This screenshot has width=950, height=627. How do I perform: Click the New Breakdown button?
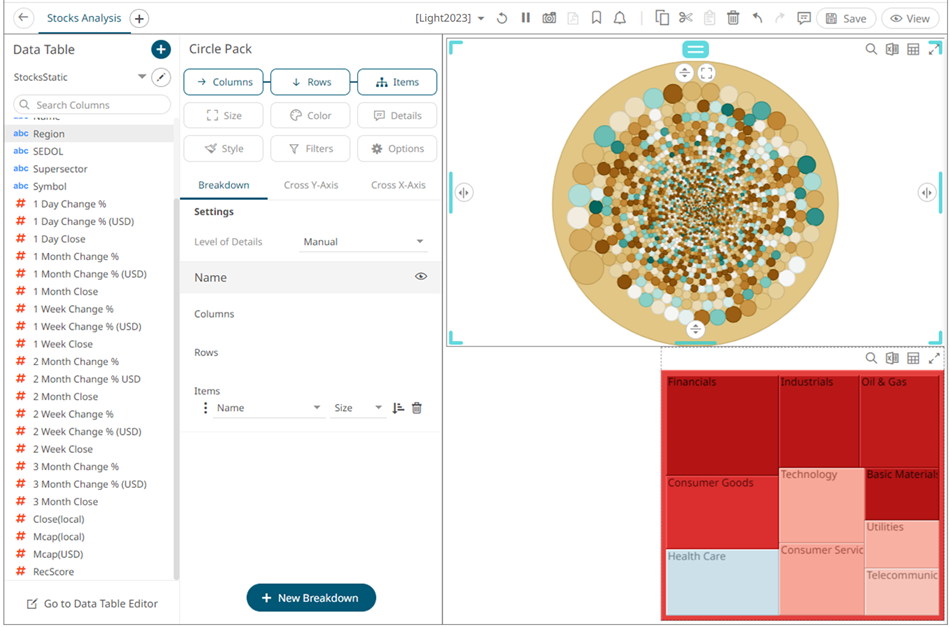point(310,598)
